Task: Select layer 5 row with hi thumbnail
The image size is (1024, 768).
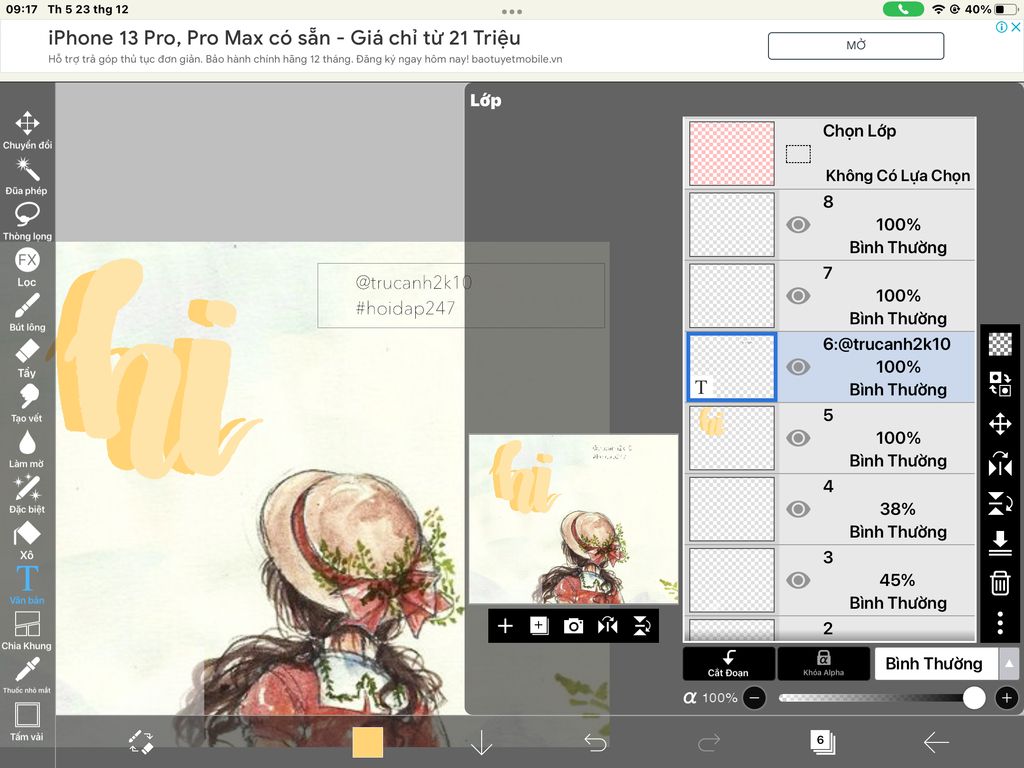Action: pos(830,438)
